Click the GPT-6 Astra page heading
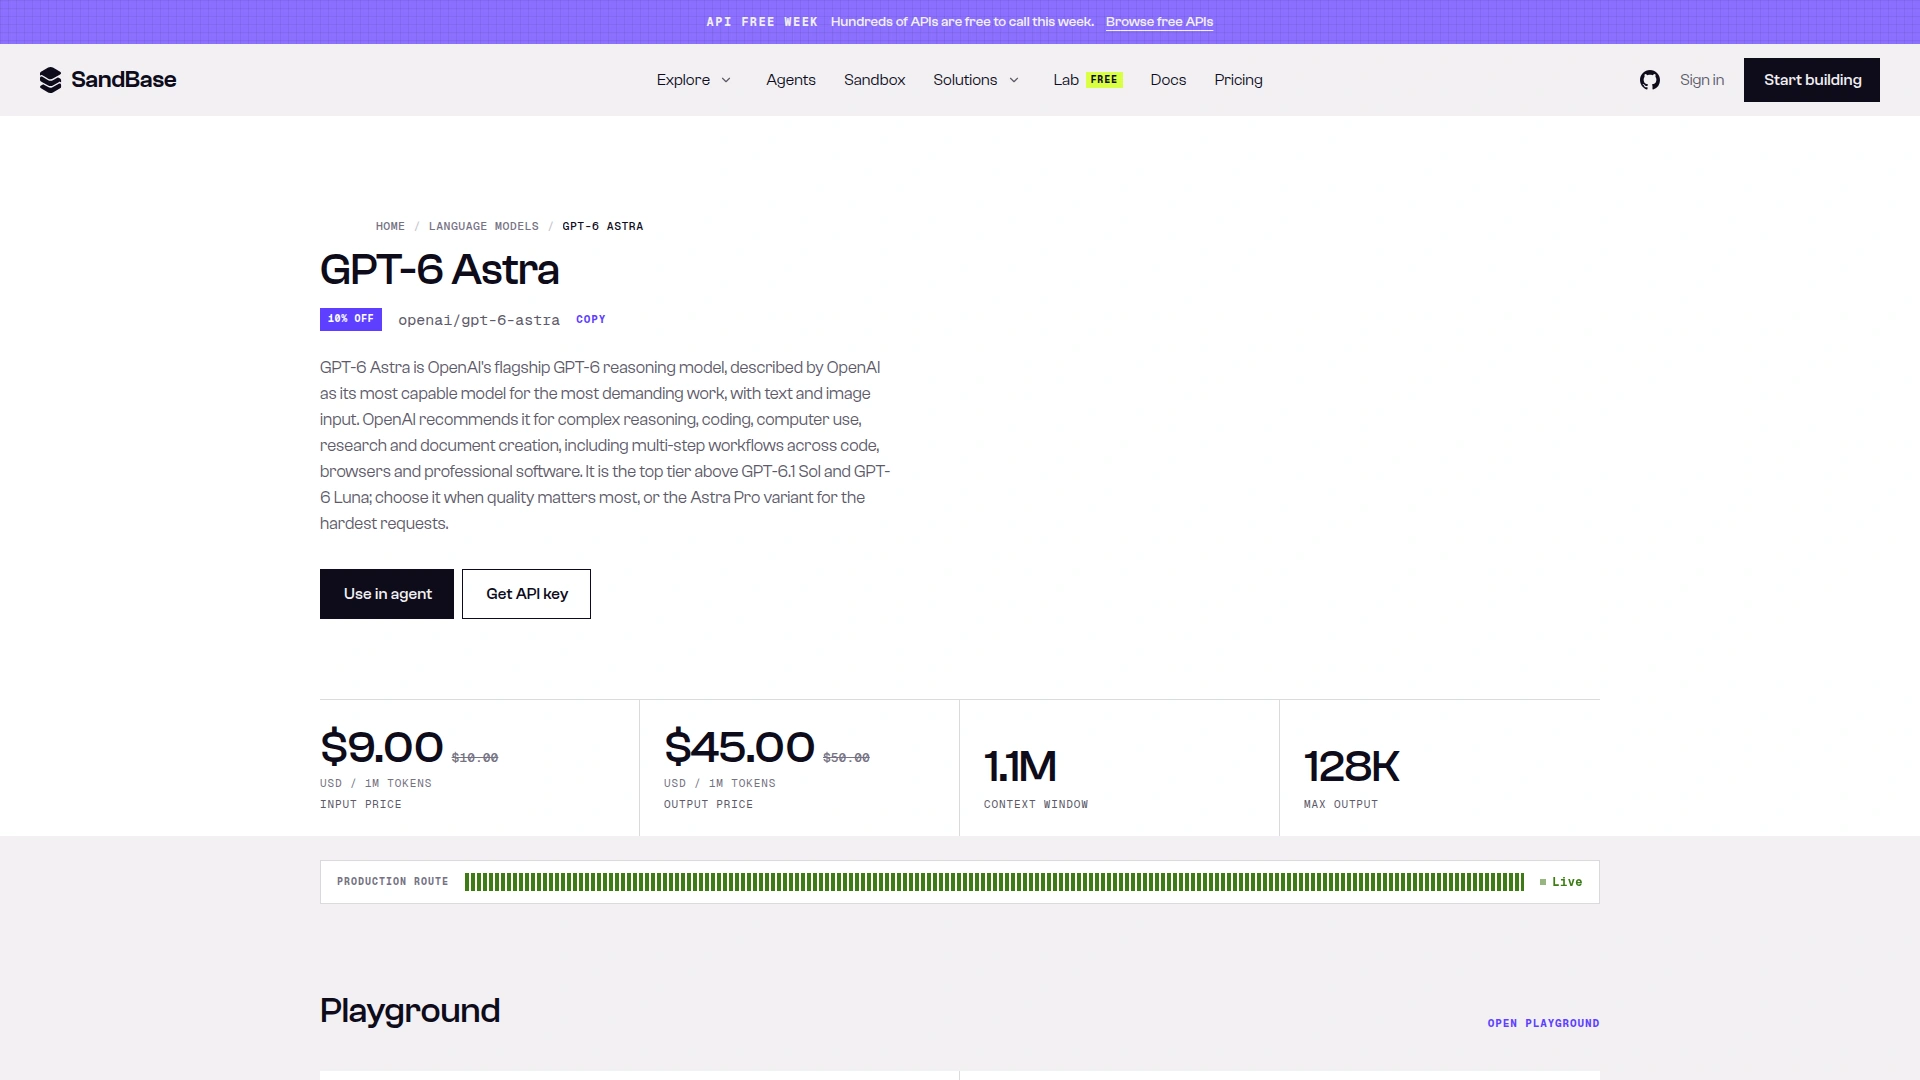 coord(439,270)
